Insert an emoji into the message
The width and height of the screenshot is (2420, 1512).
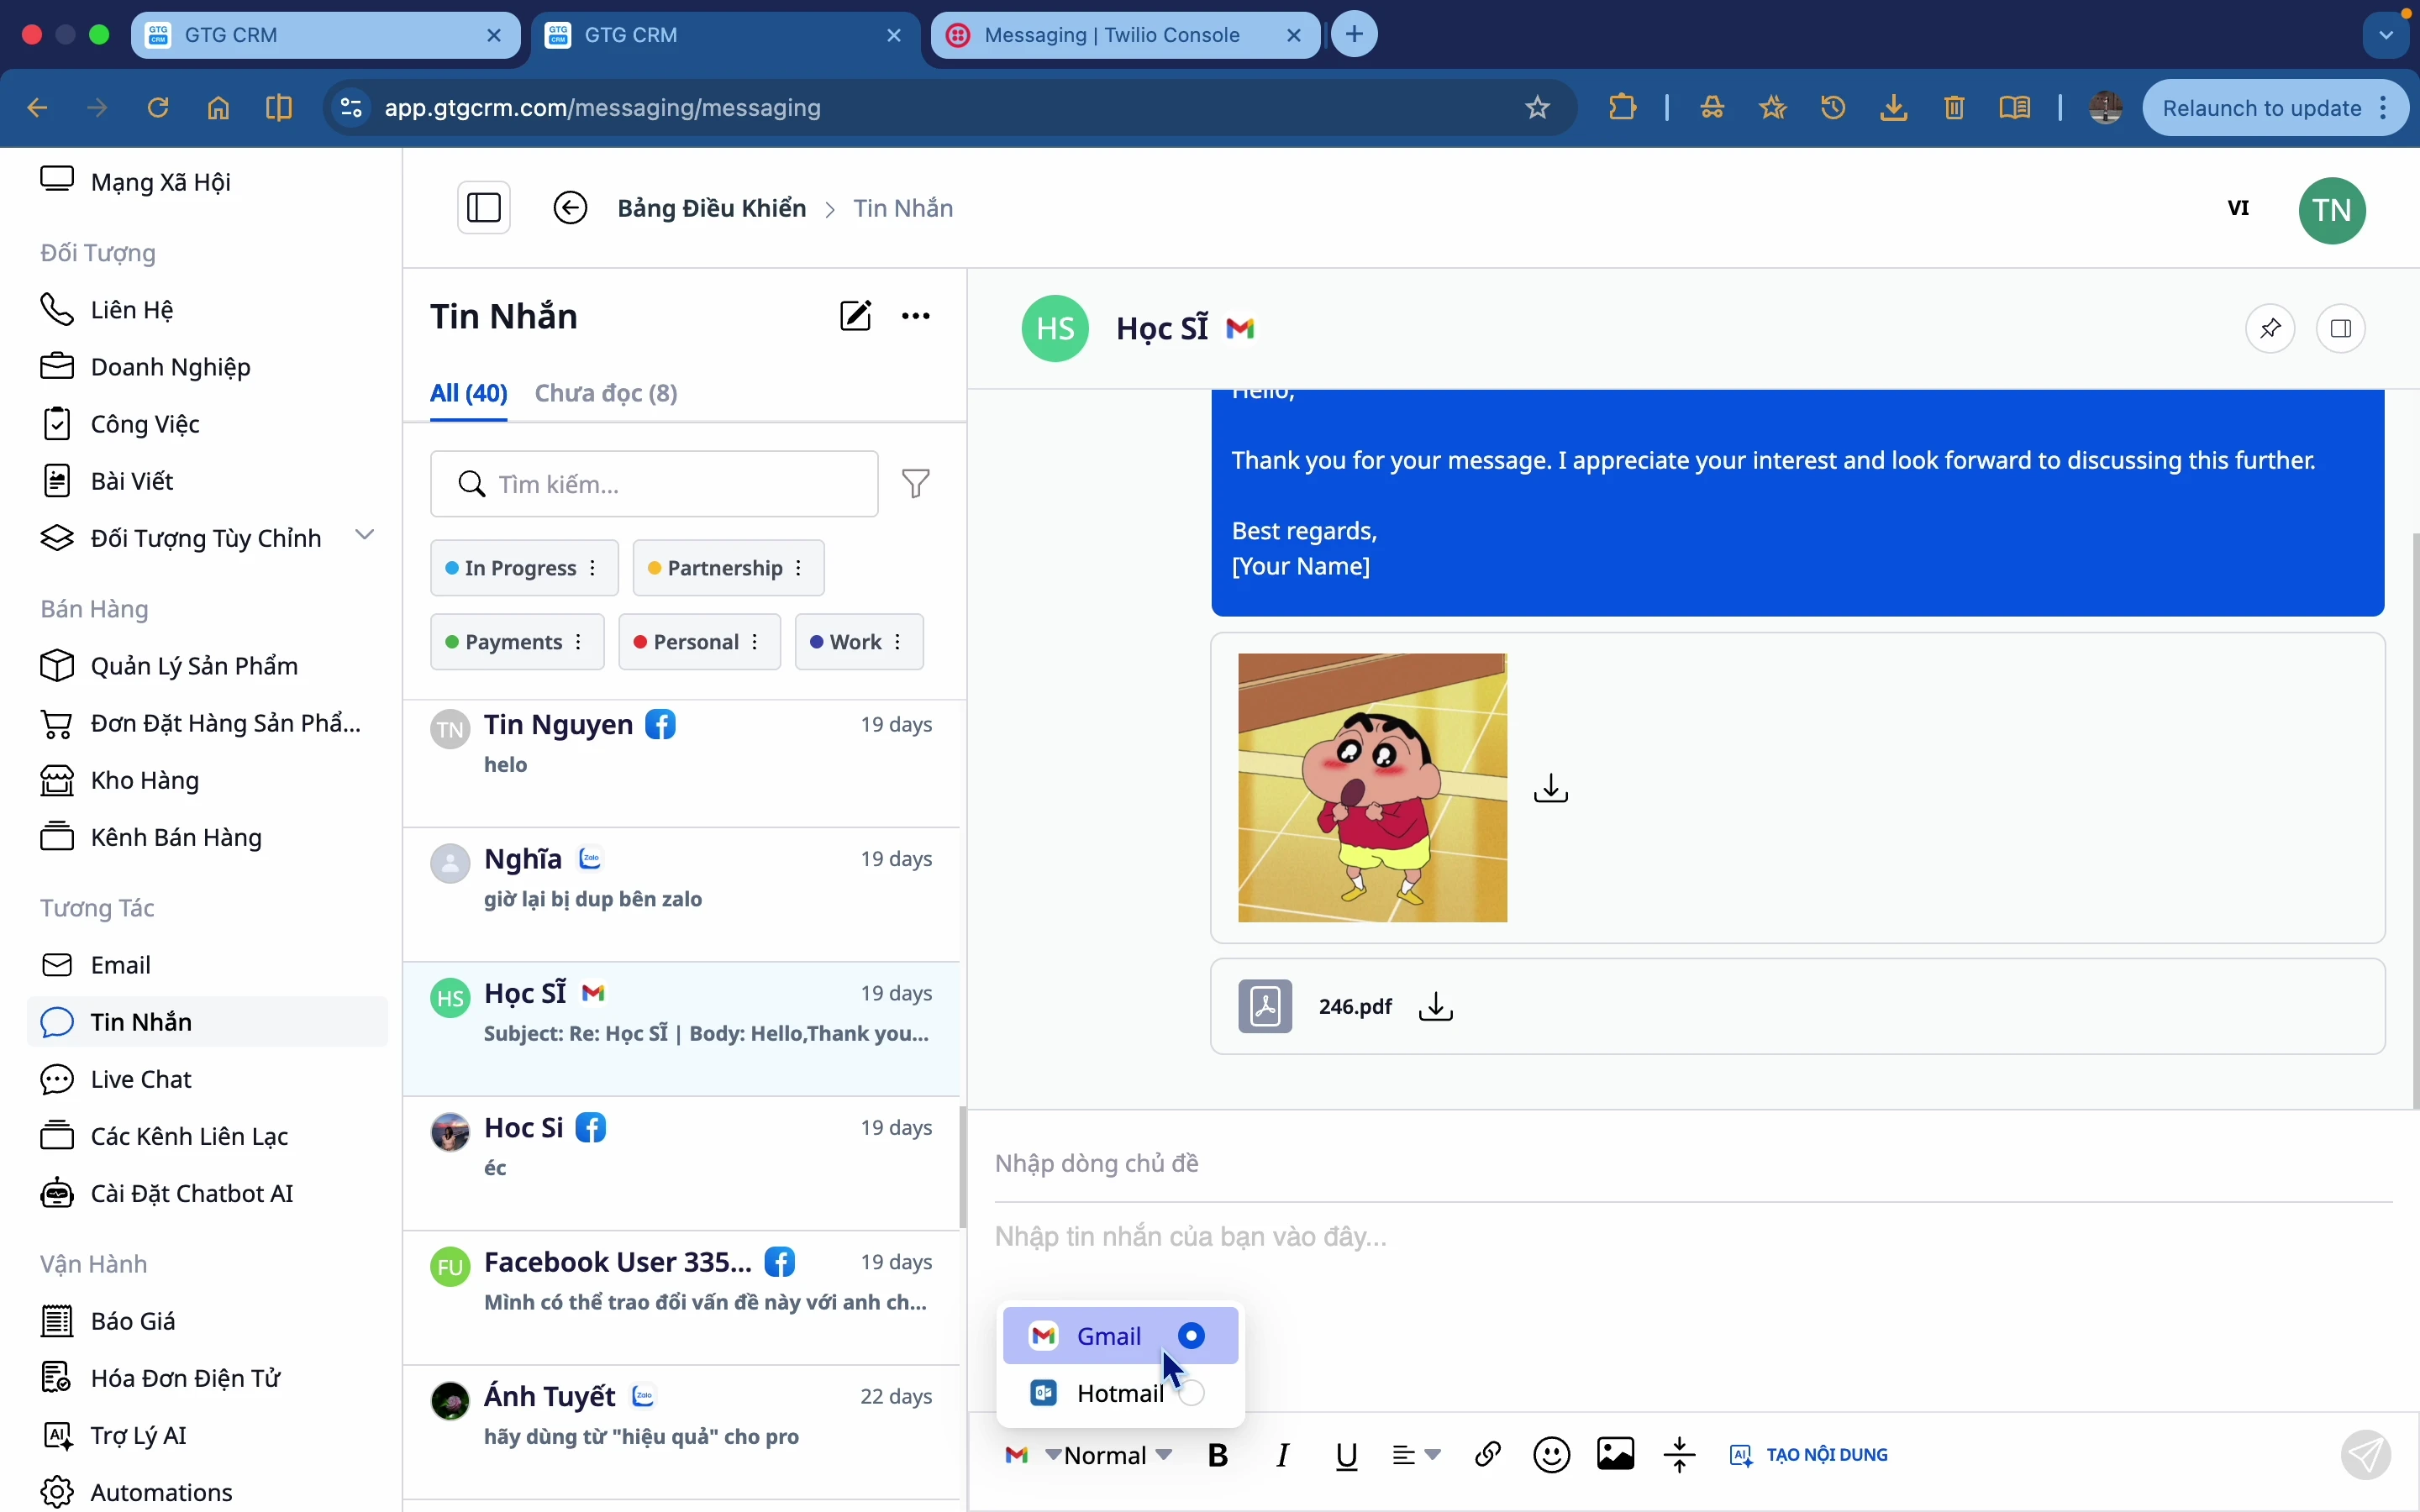point(1552,1455)
